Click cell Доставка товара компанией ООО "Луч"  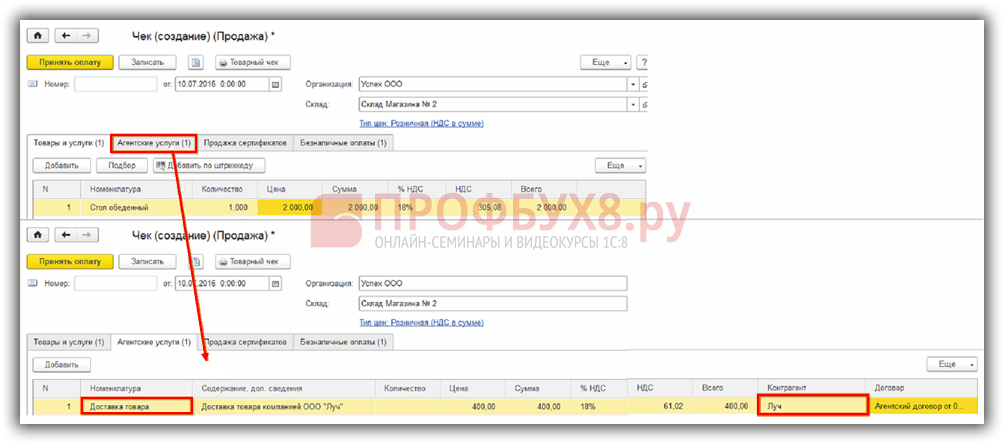click(x=284, y=406)
